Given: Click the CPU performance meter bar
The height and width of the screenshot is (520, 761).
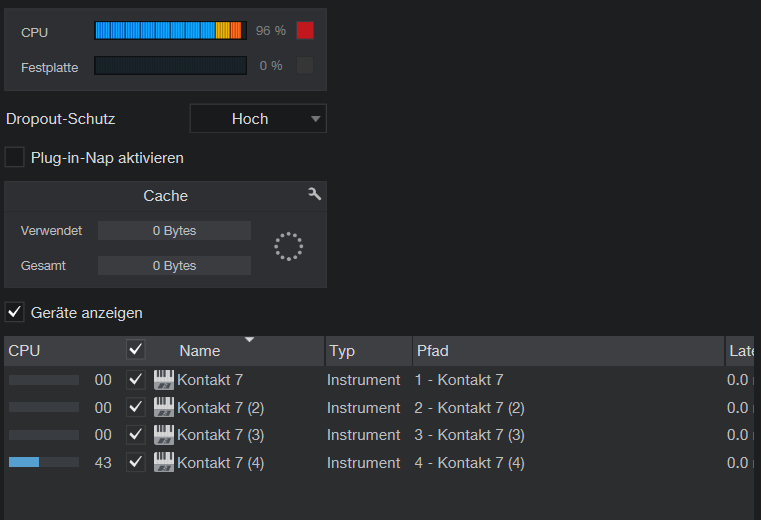Looking at the screenshot, I should click(170, 31).
